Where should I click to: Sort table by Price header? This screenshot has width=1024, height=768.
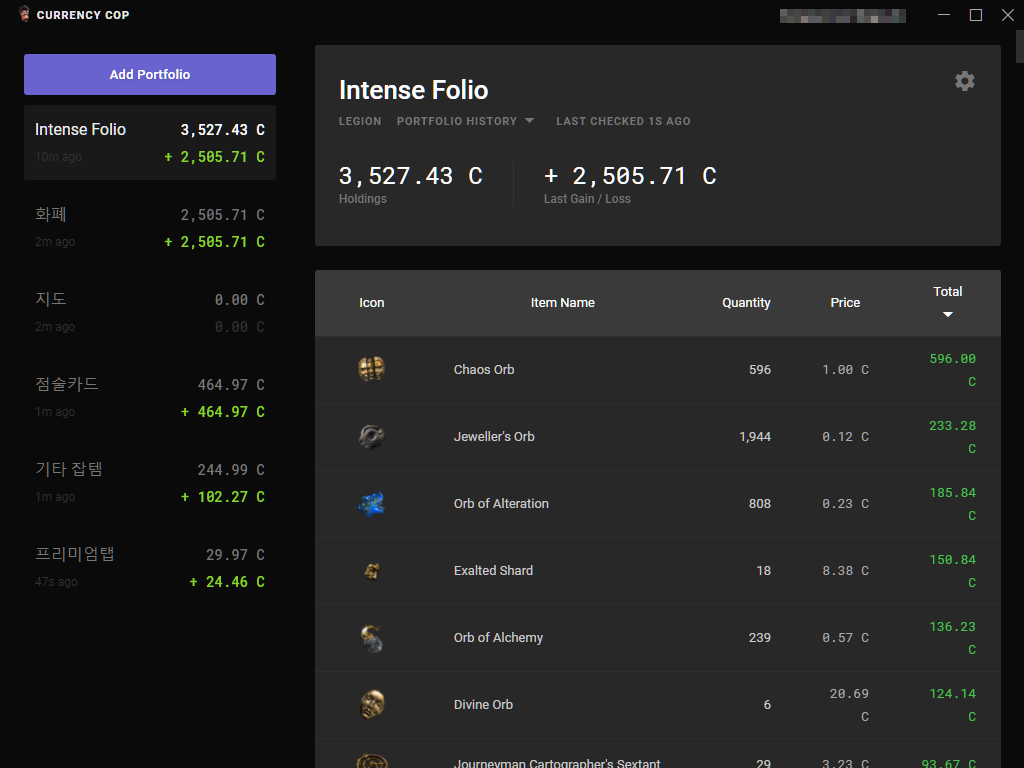[845, 302]
